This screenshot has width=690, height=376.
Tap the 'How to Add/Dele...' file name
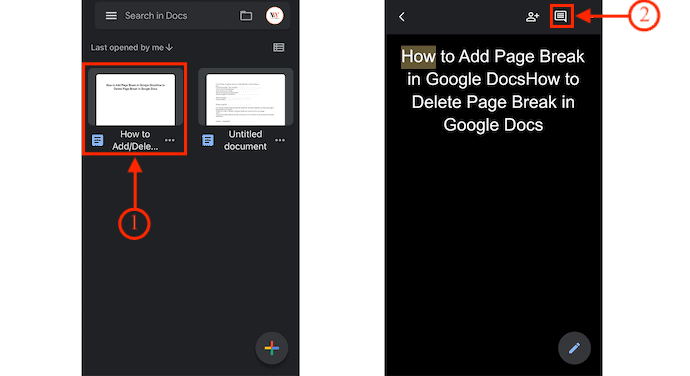[x=135, y=140]
